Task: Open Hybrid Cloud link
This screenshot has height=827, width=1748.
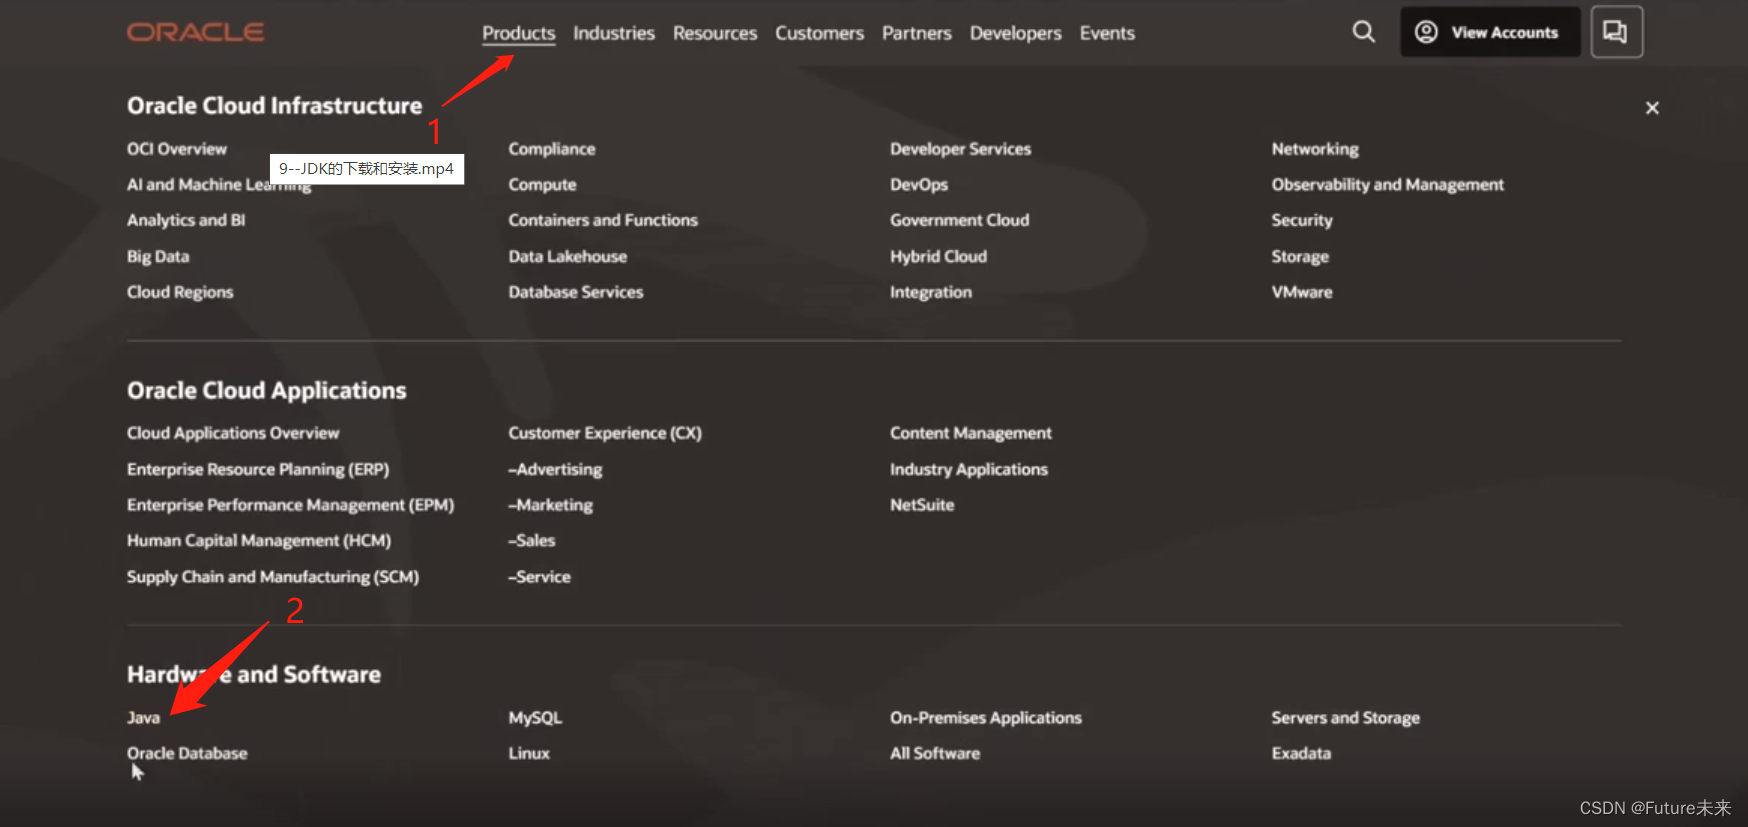Action: click(x=938, y=256)
